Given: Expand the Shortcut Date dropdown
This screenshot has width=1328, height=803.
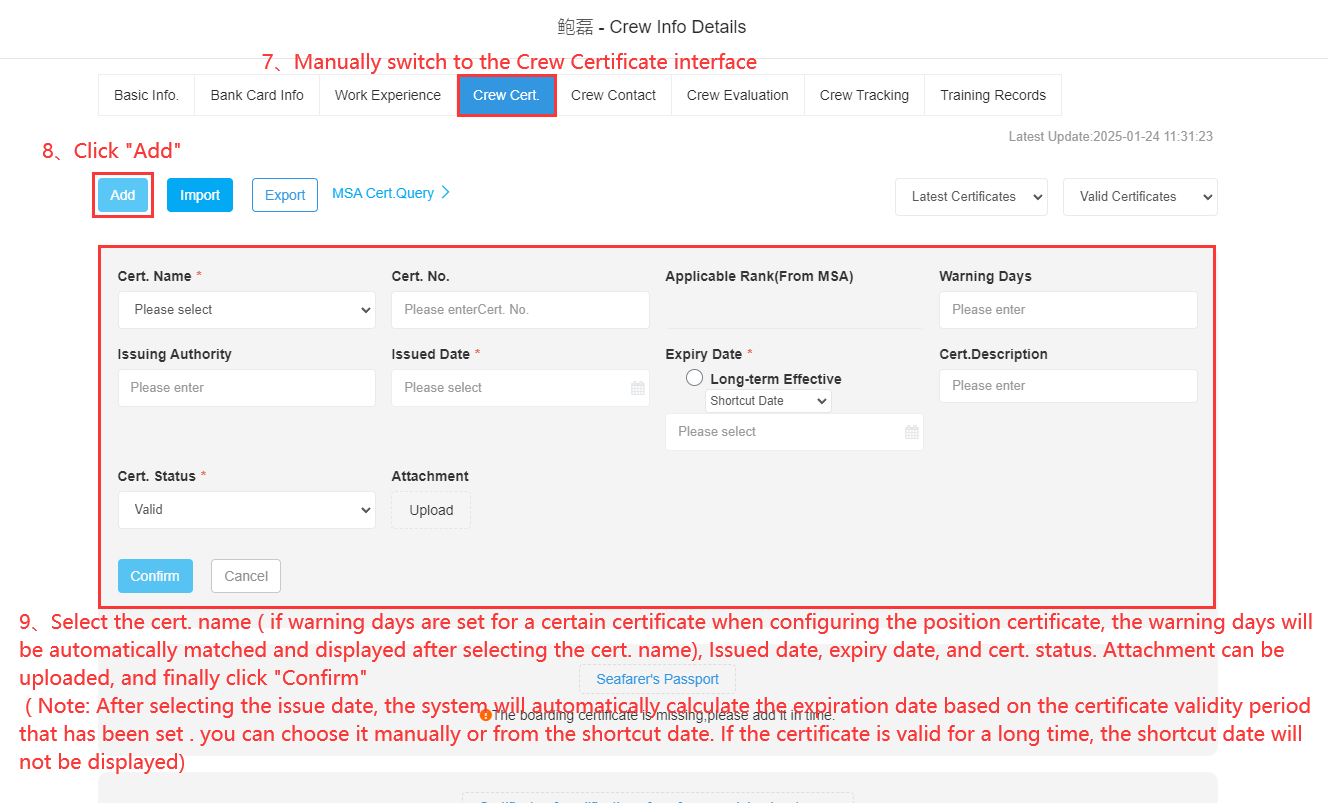Looking at the screenshot, I should pos(768,401).
